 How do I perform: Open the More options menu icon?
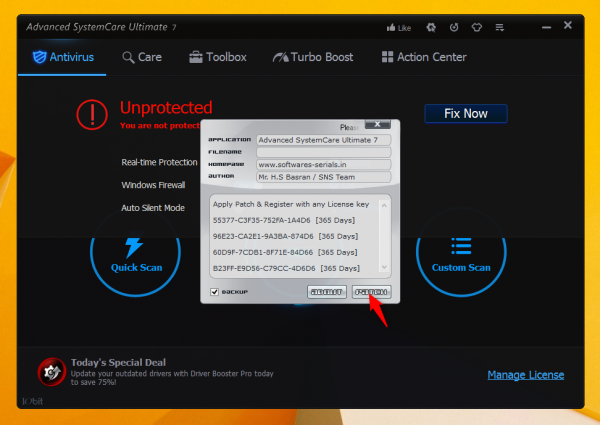[x=499, y=27]
